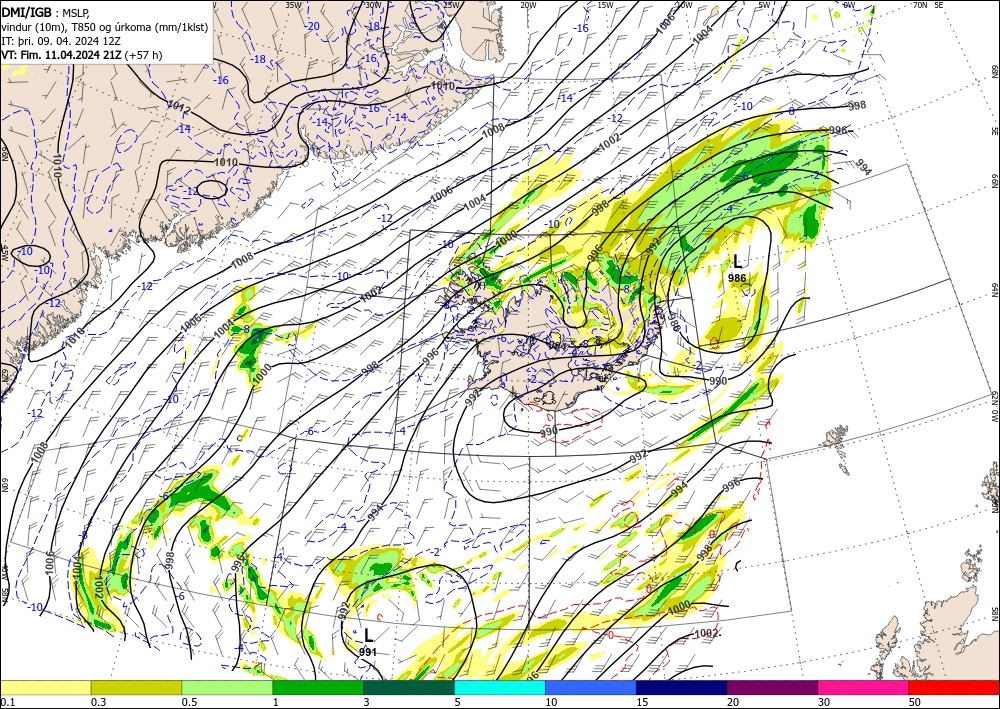Click the '15' legend scale value
The width and height of the screenshot is (1000, 709).
coord(642,702)
